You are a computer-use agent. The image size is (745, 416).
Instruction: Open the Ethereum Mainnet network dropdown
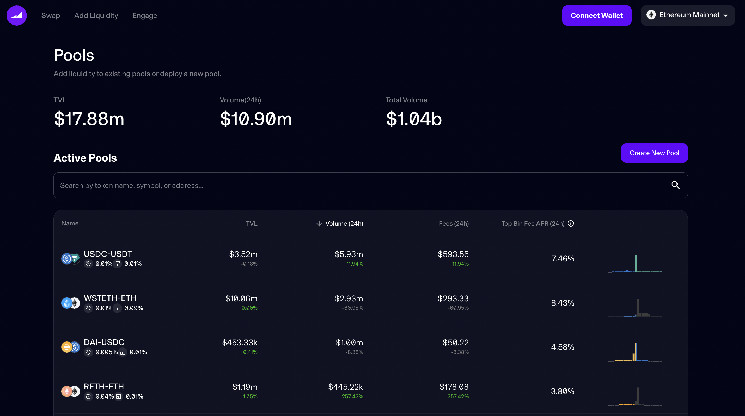(687, 16)
